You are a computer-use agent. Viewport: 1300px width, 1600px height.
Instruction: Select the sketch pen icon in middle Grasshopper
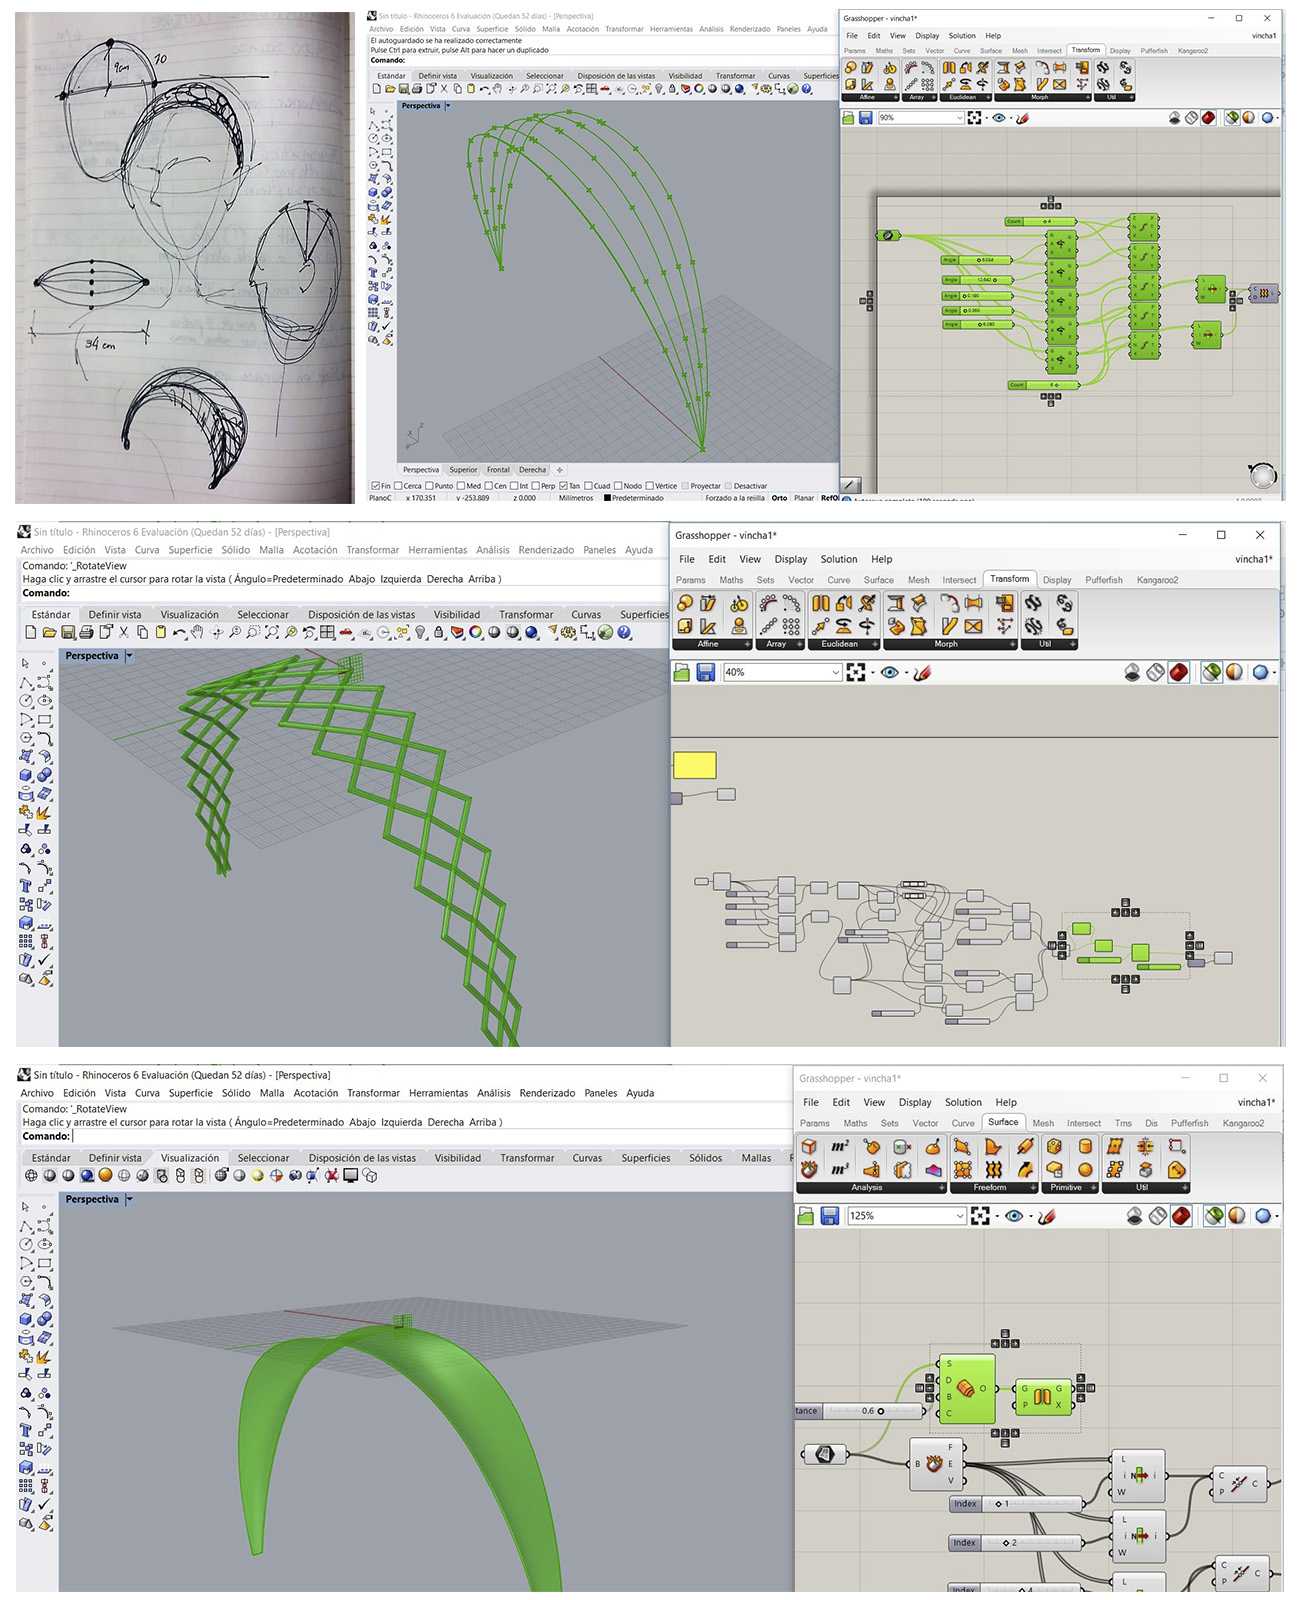tap(922, 673)
